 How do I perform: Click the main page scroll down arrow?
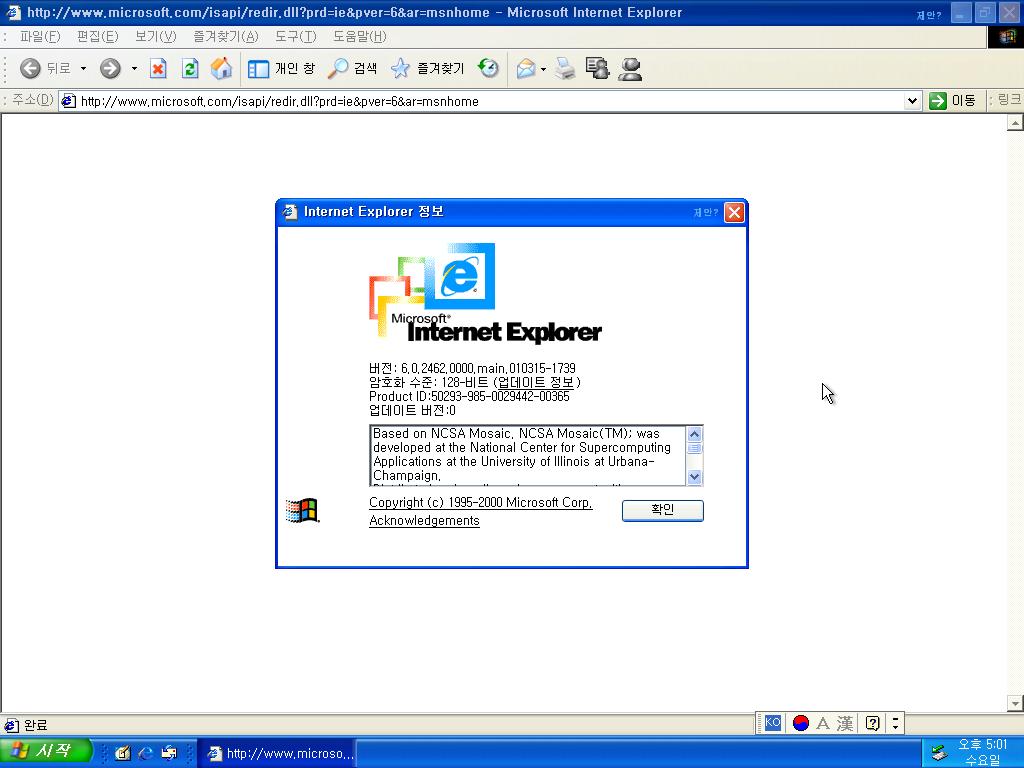[x=1015, y=703]
